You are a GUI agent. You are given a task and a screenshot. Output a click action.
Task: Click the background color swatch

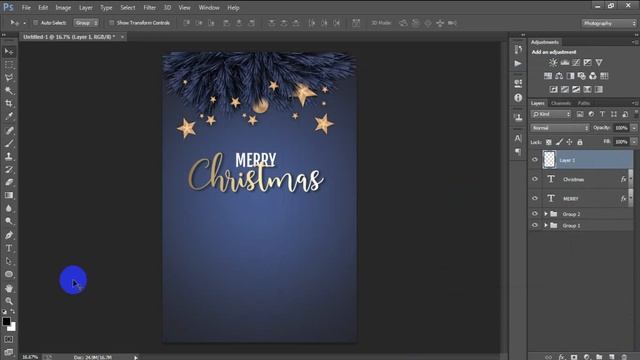pyautogui.click(x=13, y=327)
